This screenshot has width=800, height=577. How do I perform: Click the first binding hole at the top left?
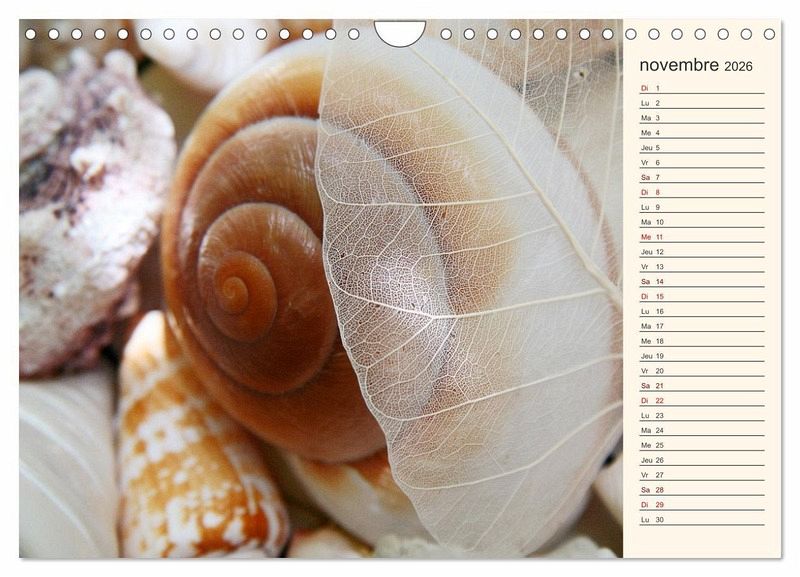coord(30,34)
